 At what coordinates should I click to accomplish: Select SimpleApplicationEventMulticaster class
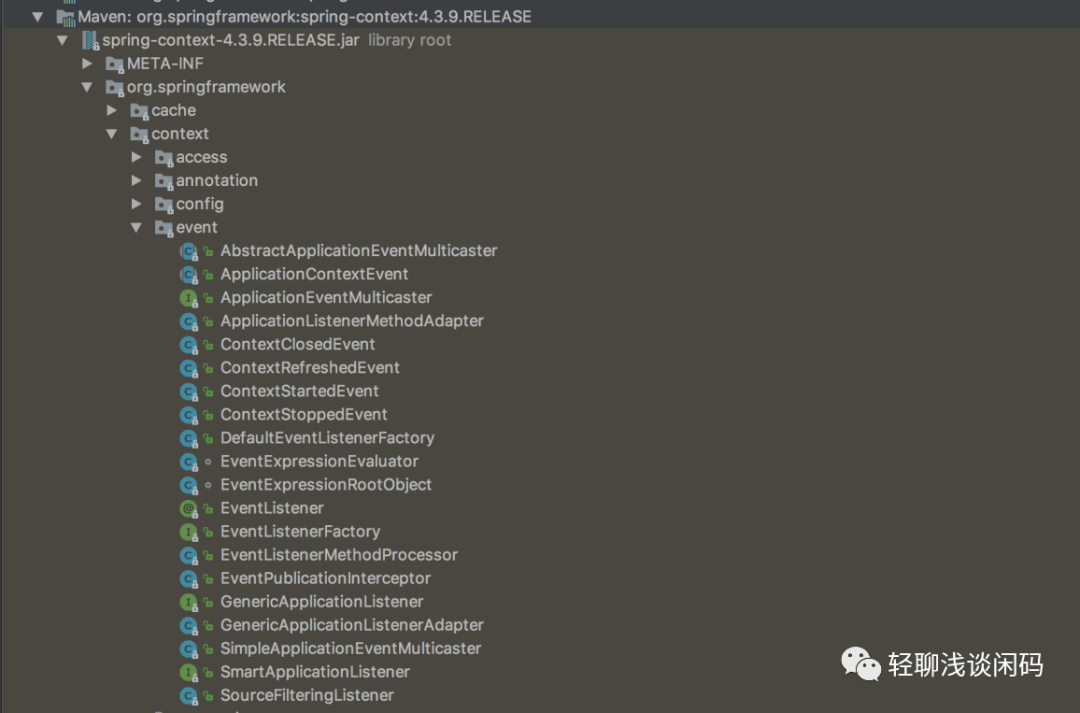351,649
